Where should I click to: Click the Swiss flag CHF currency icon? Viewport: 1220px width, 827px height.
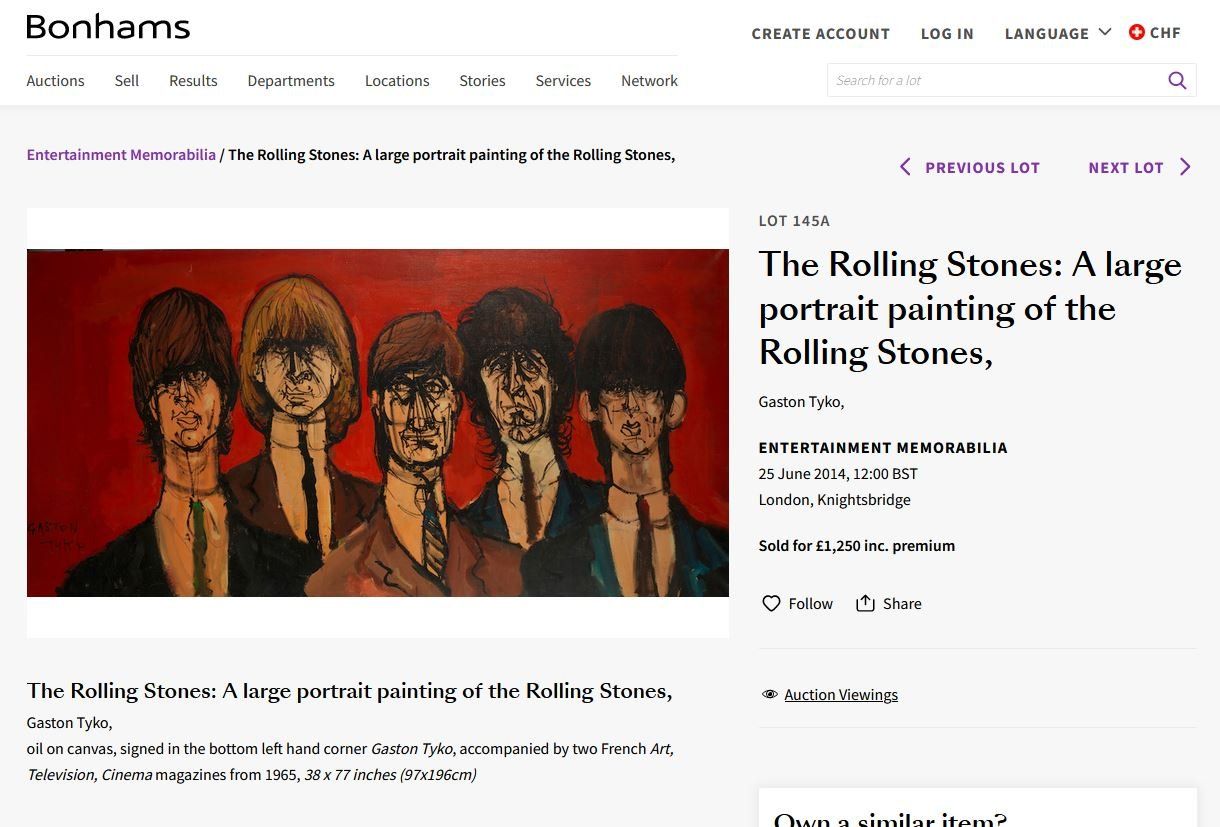pyautogui.click(x=1136, y=32)
